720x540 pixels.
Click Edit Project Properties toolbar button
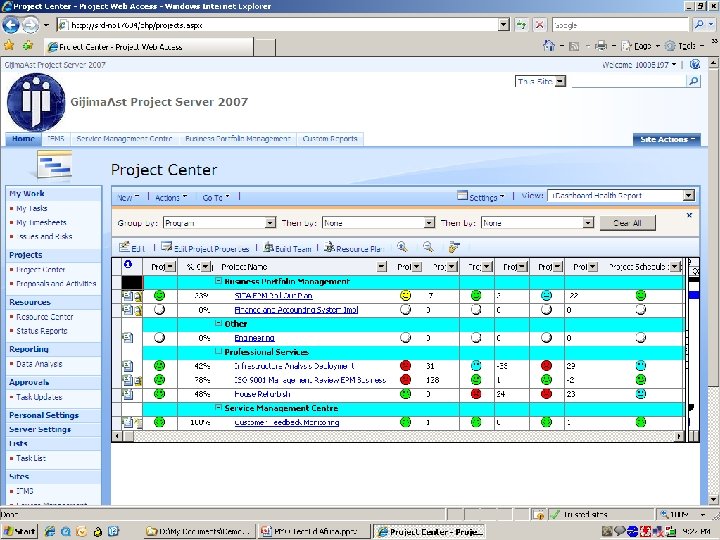(x=205, y=248)
